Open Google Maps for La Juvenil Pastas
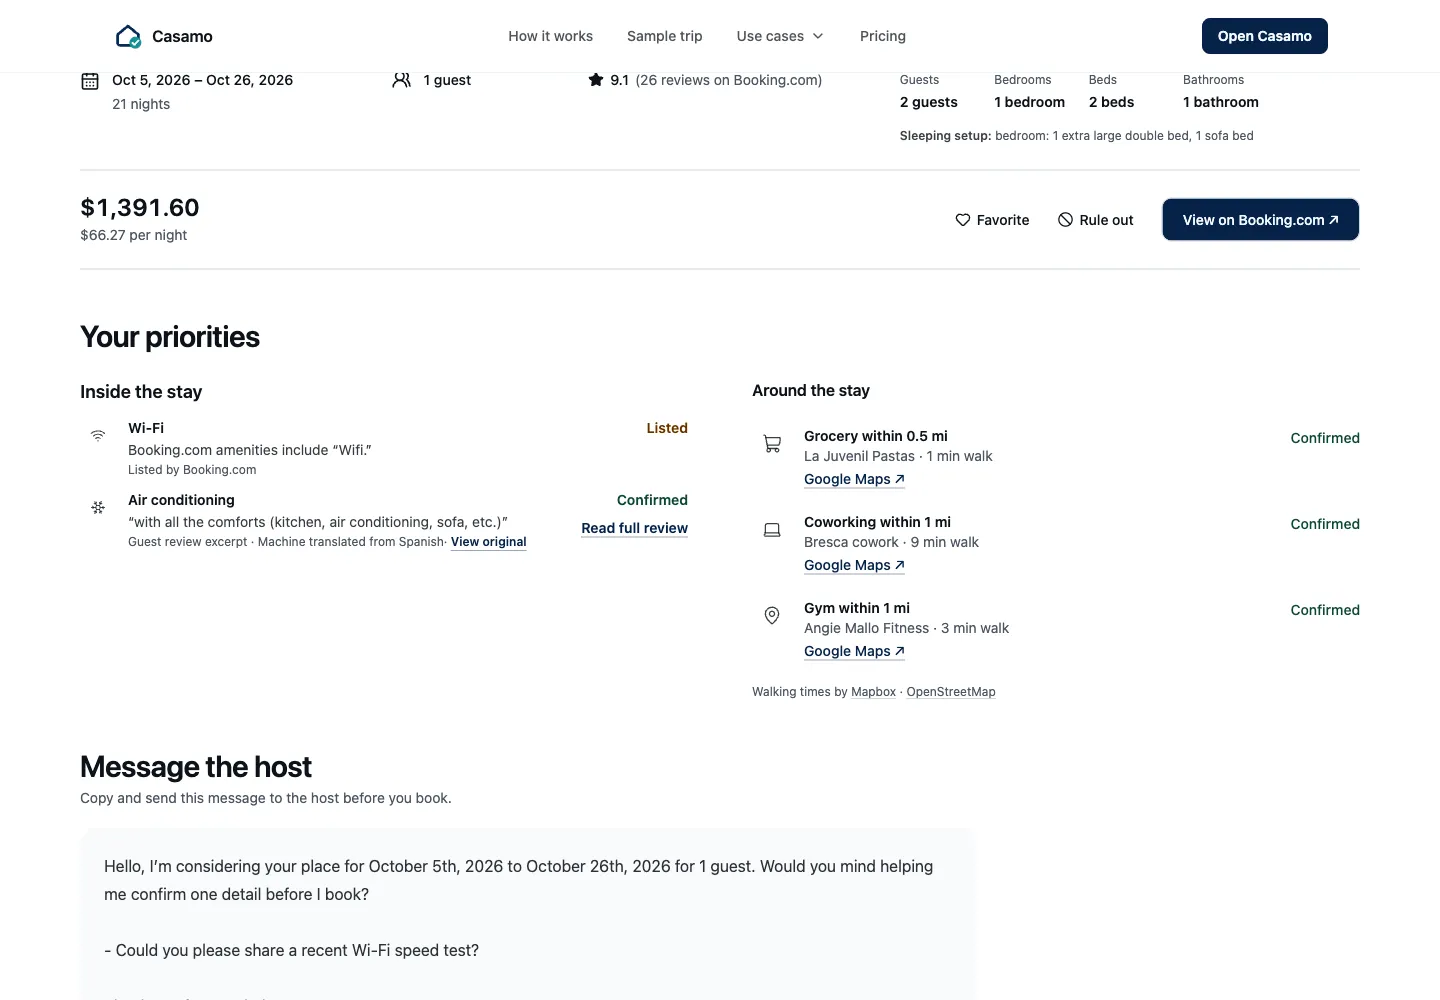Viewport: 1440px width, 1000px height. pos(854,479)
